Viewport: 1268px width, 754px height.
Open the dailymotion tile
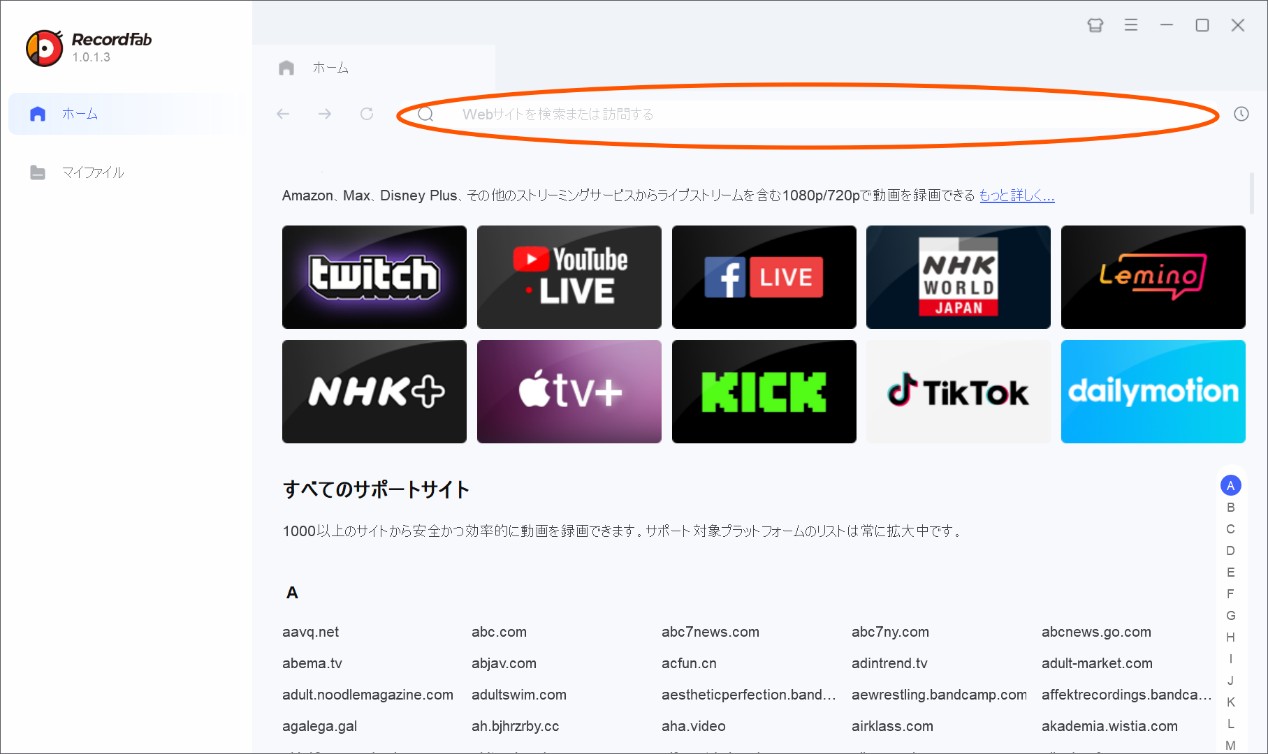click(1153, 391)
